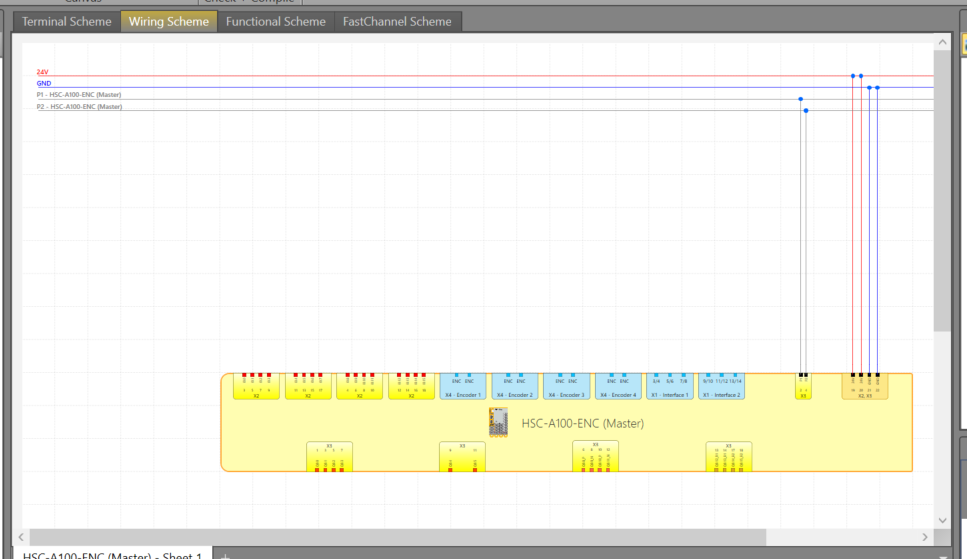
Task: Click the P1 - HSC-A100-ENC (Master) bus label
Action: click(x=79, y=95)
